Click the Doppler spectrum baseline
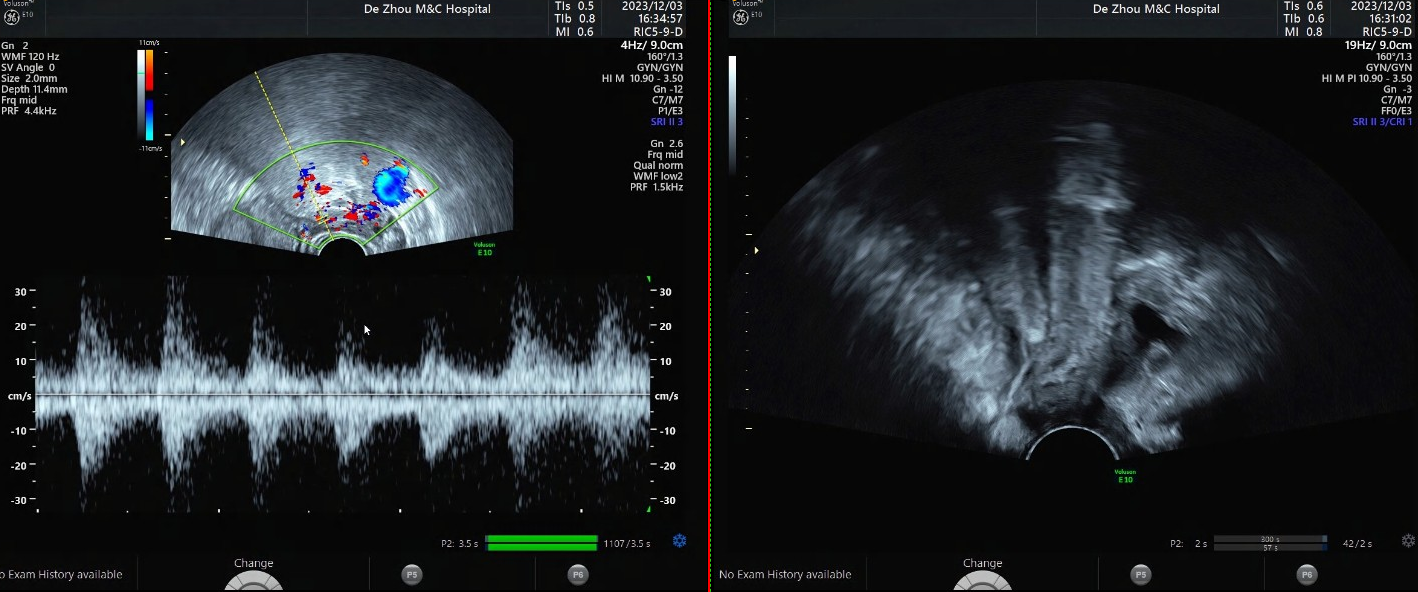The image size is (1418, 592). coord(342,395)
